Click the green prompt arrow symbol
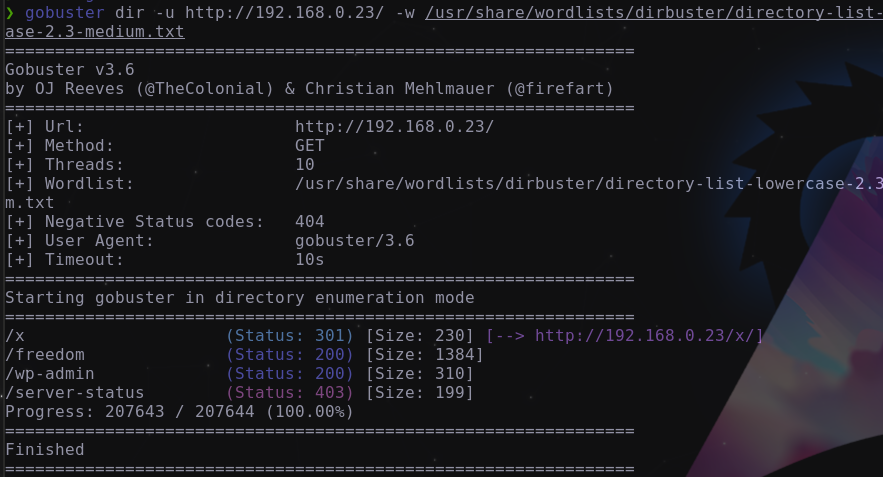Screen dimensions: 883x477 (10, 12)
